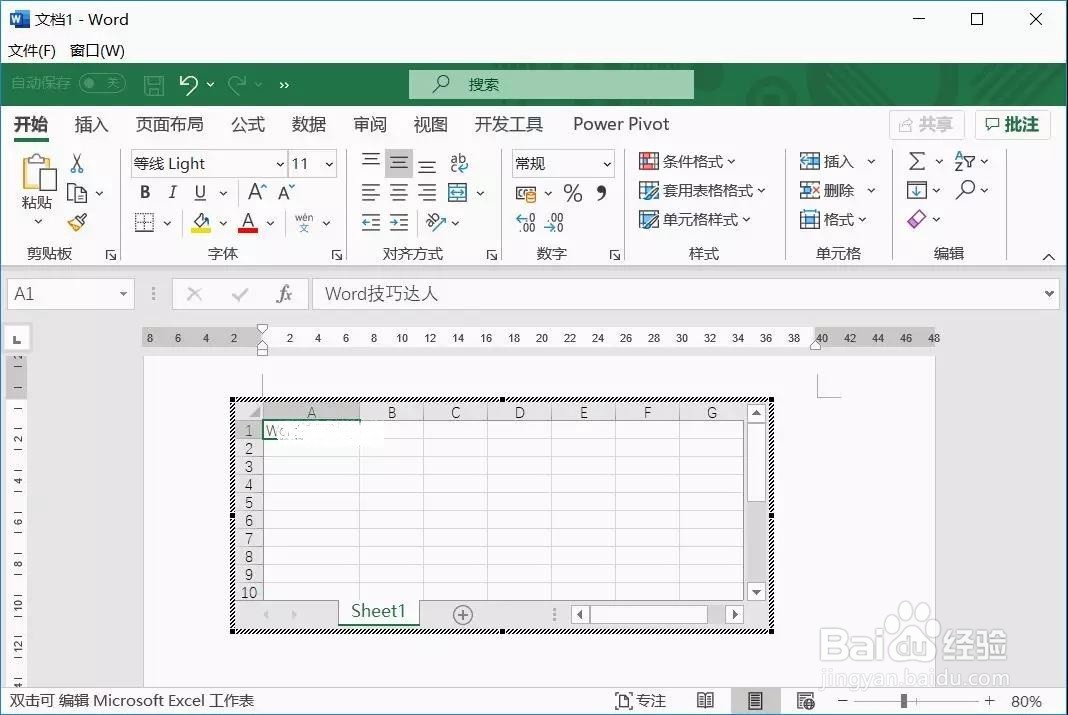
Task: Click the 条件格式 conditional formatting icon
Action: [x=686, y=161]
